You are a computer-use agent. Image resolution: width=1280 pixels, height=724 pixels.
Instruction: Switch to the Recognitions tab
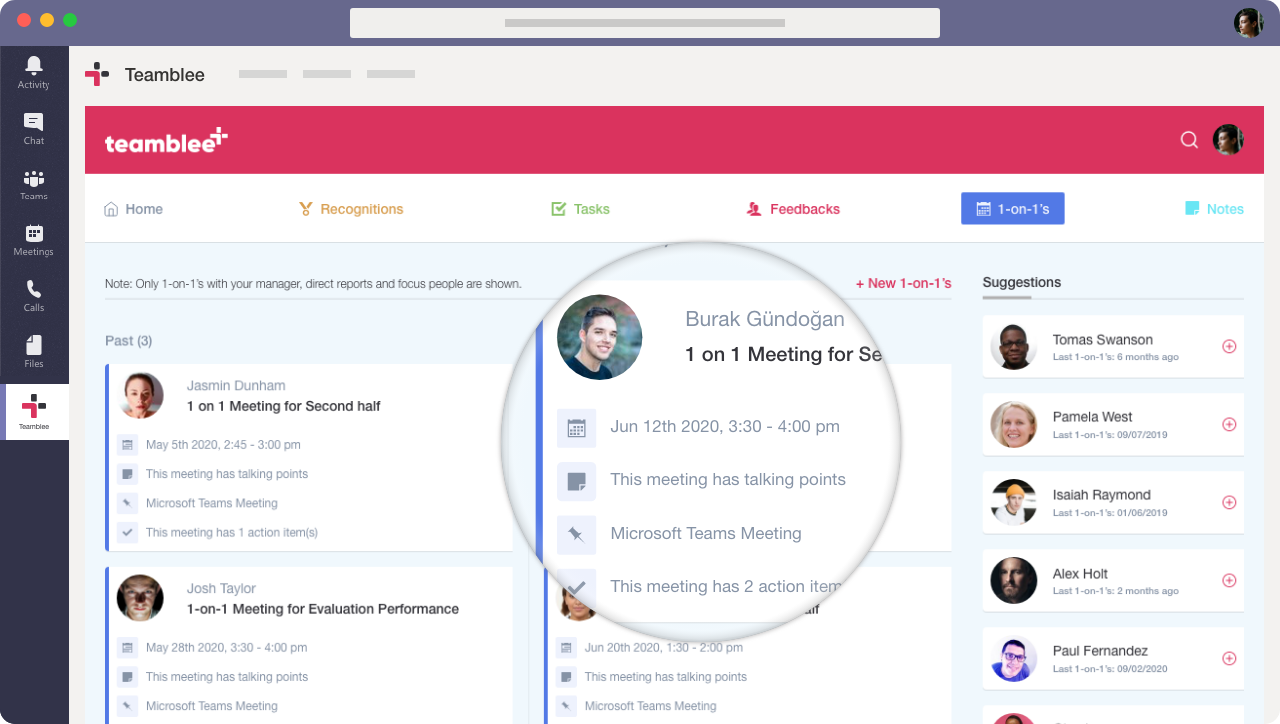coord(351,209)
